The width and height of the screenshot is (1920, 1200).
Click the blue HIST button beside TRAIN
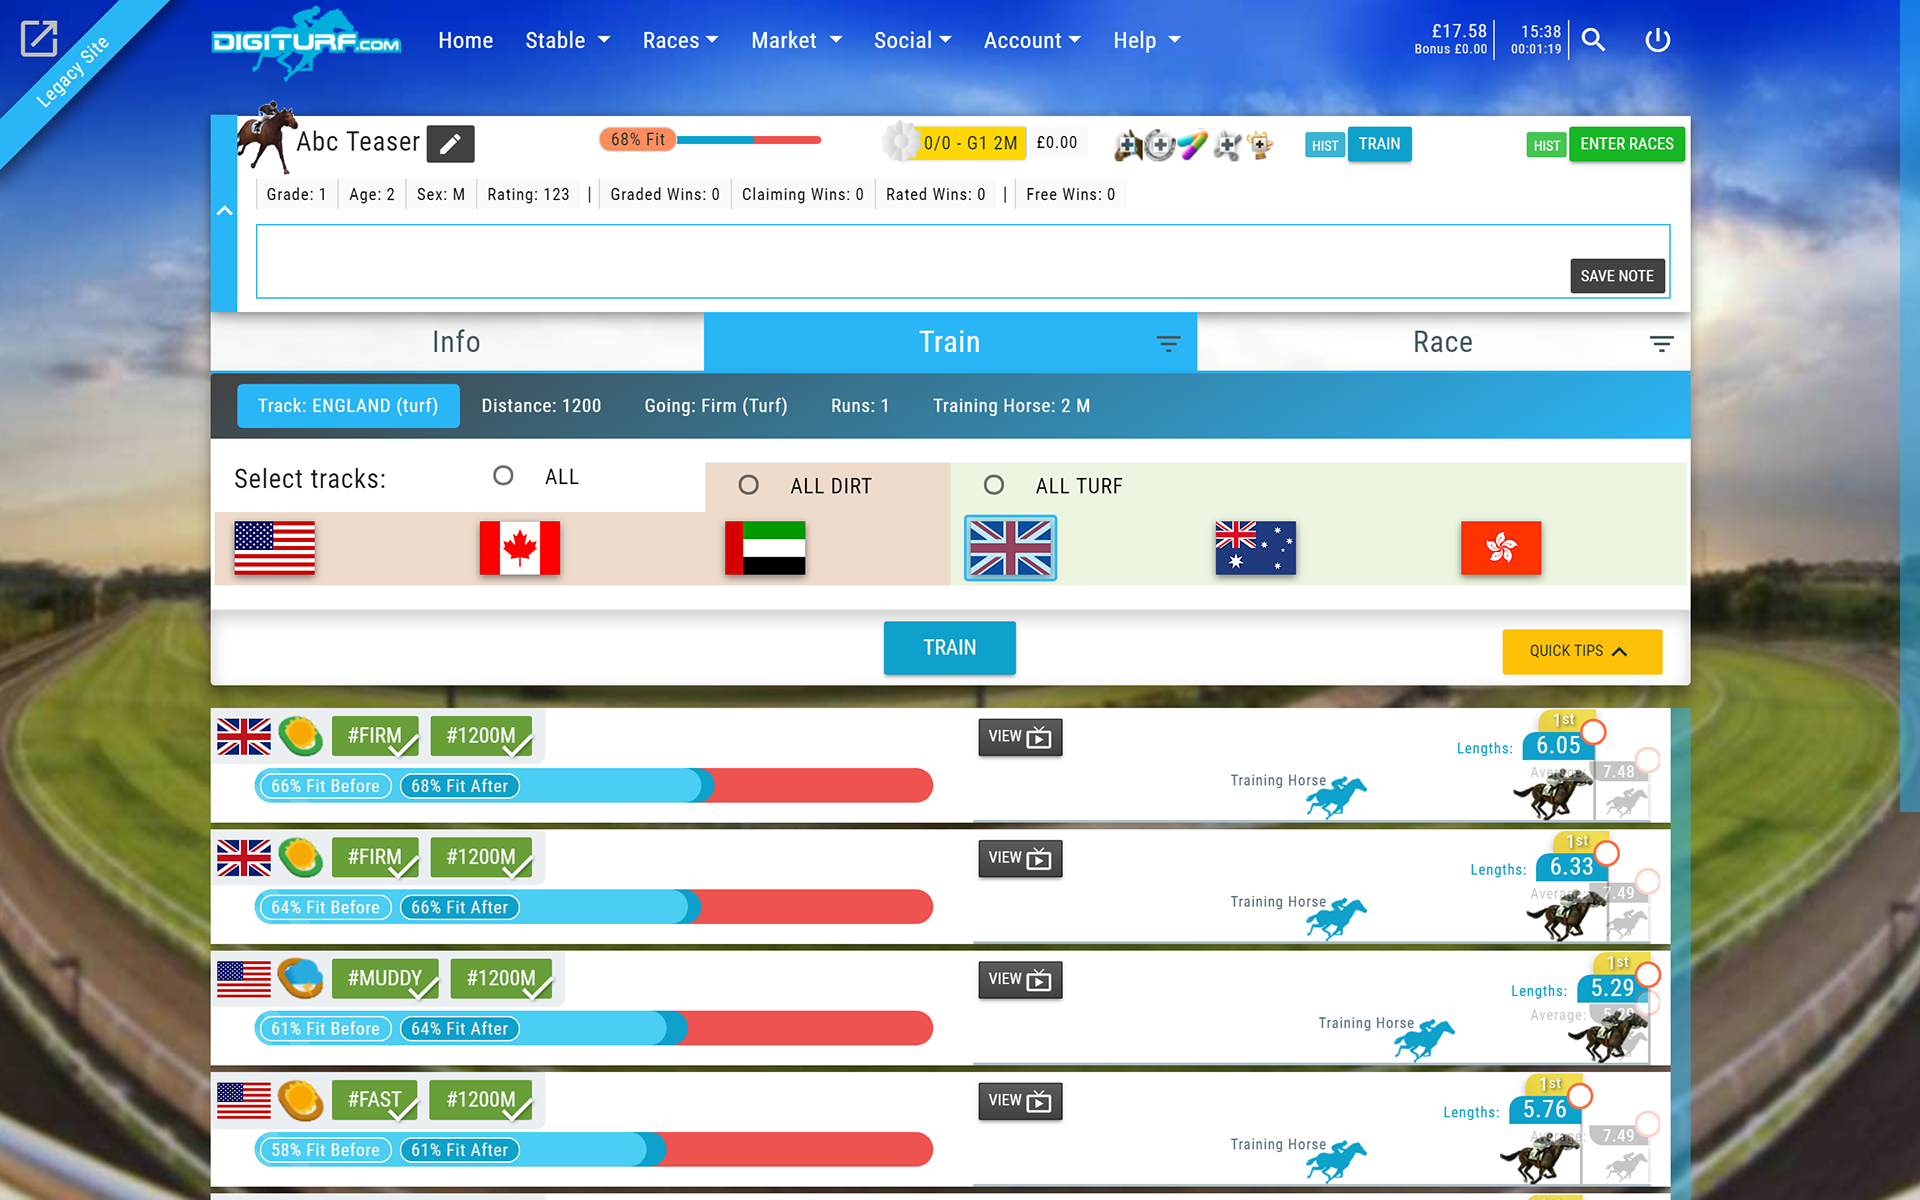tap(1325, 146)
